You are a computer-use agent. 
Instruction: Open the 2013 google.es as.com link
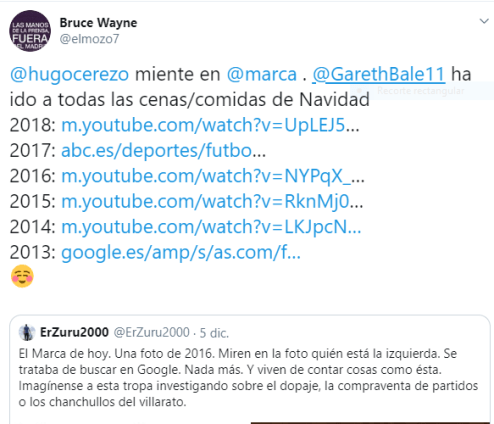point(181,252)
